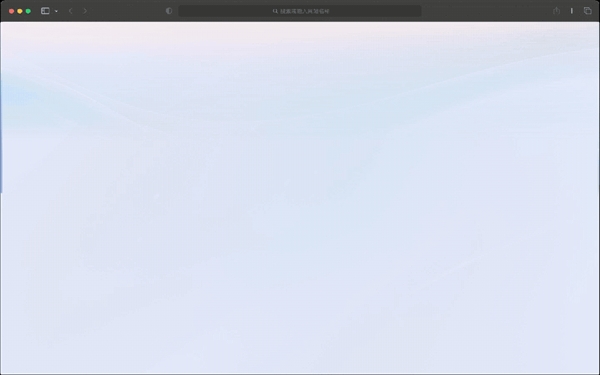Click the magnifier icon in address bar
600x375 pixels.
(x=275, y=11)
